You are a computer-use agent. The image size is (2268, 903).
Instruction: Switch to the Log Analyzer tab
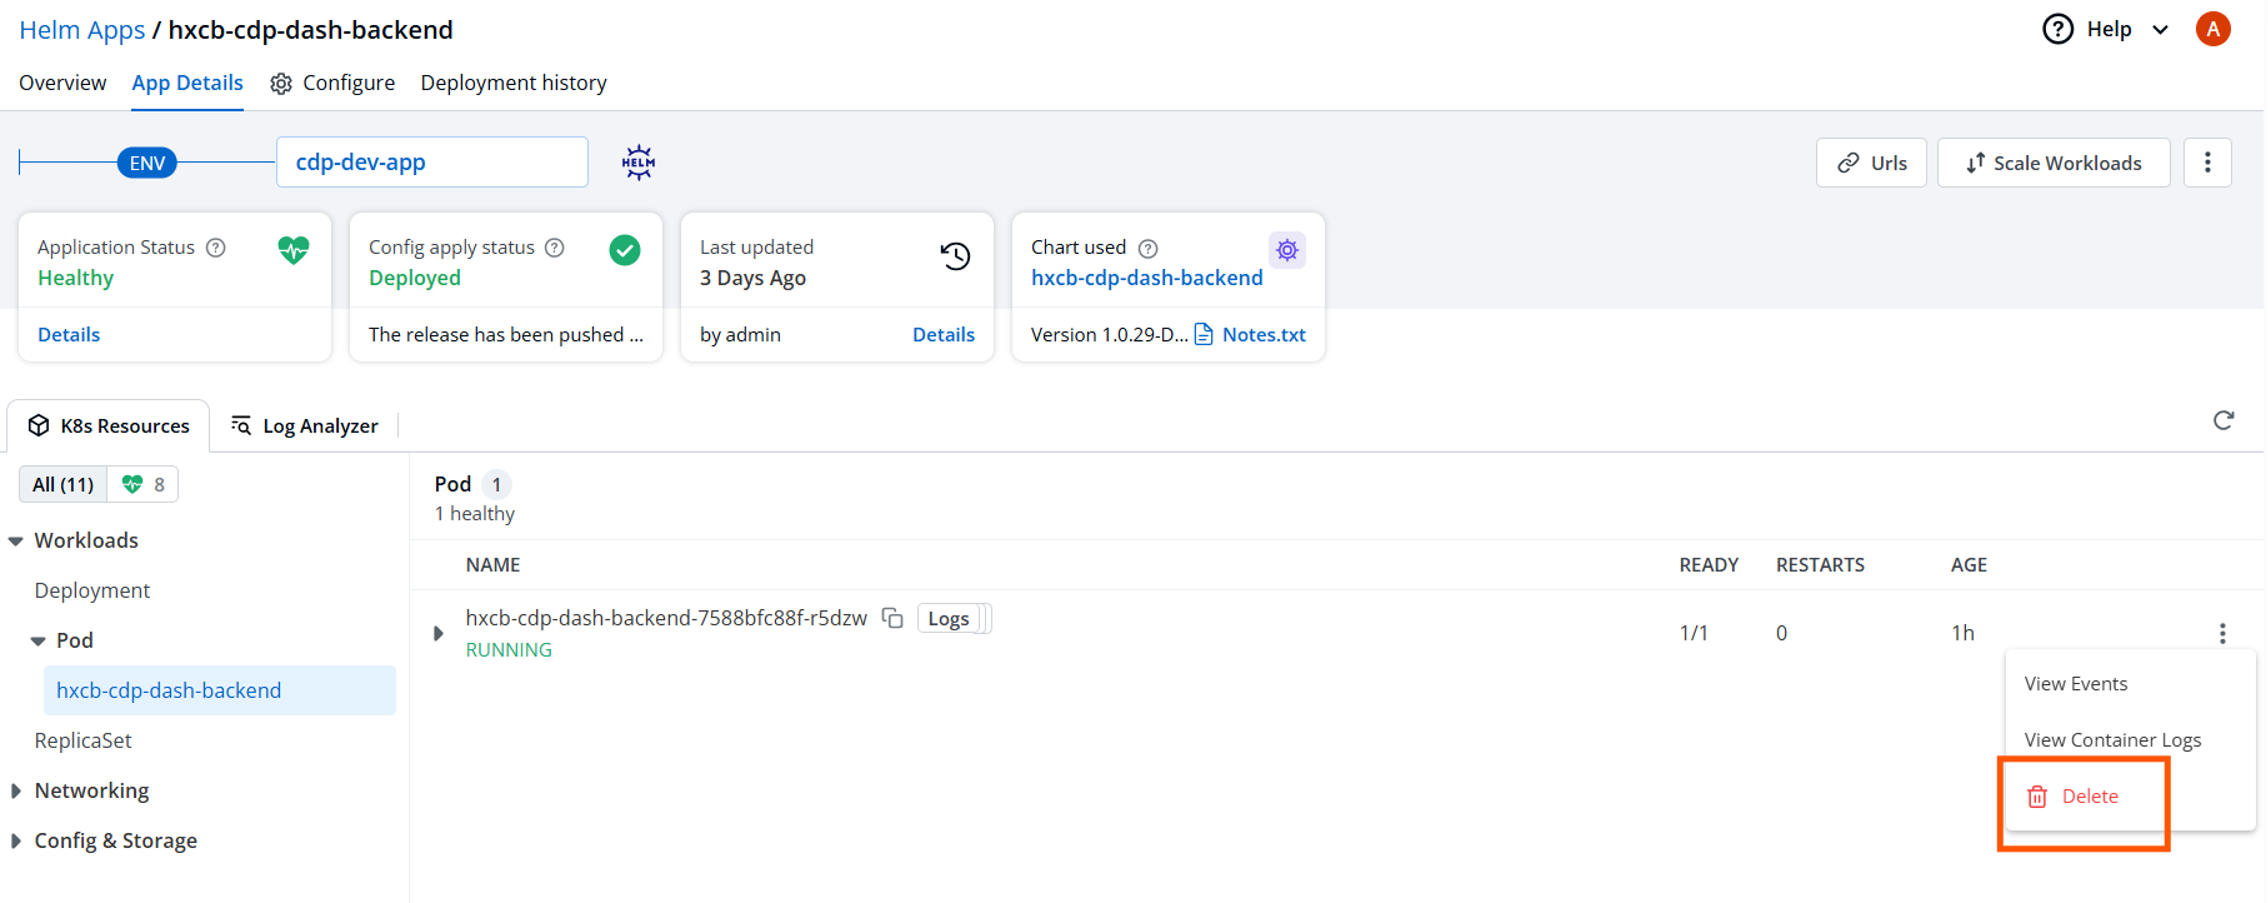[x=305, y=426]
